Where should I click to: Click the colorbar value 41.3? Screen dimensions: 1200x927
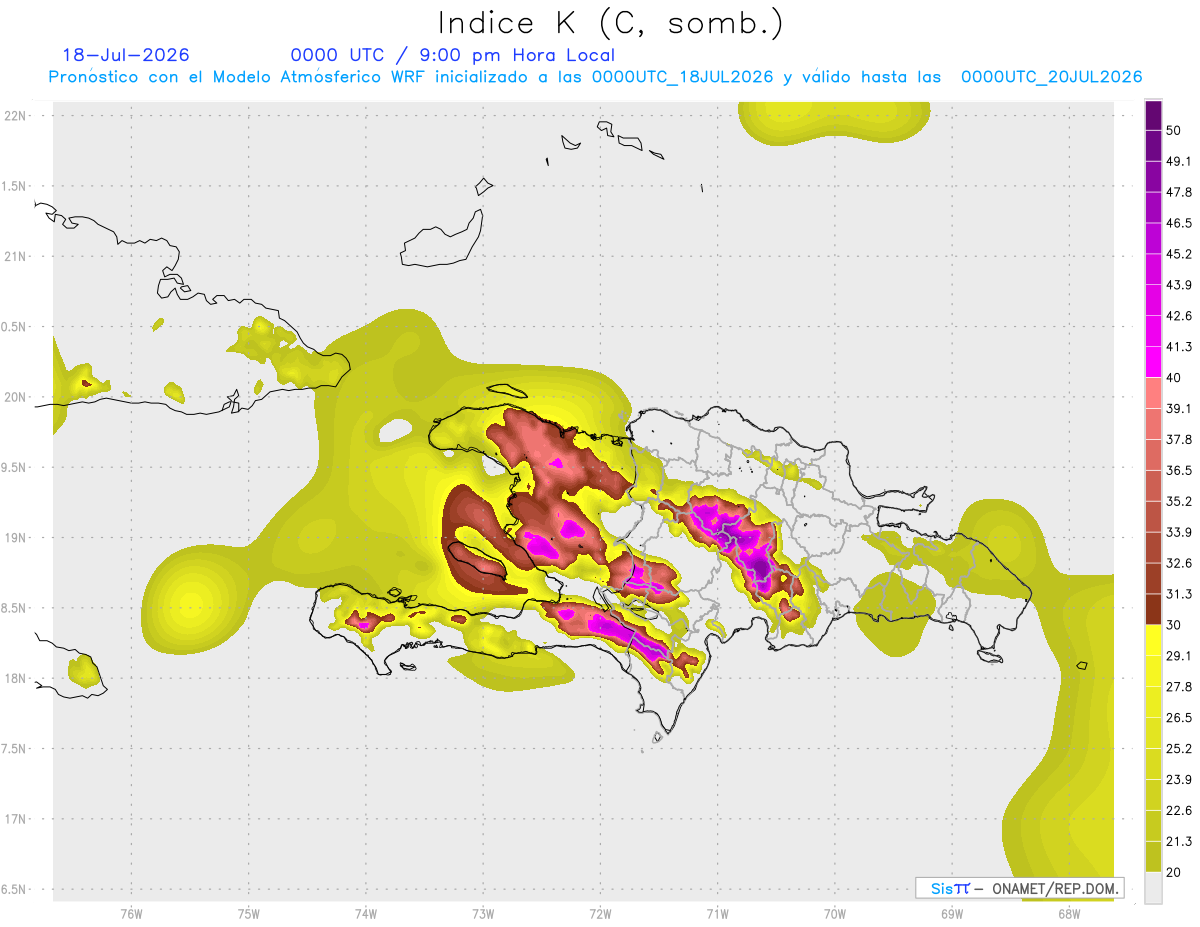point(1179,347)
